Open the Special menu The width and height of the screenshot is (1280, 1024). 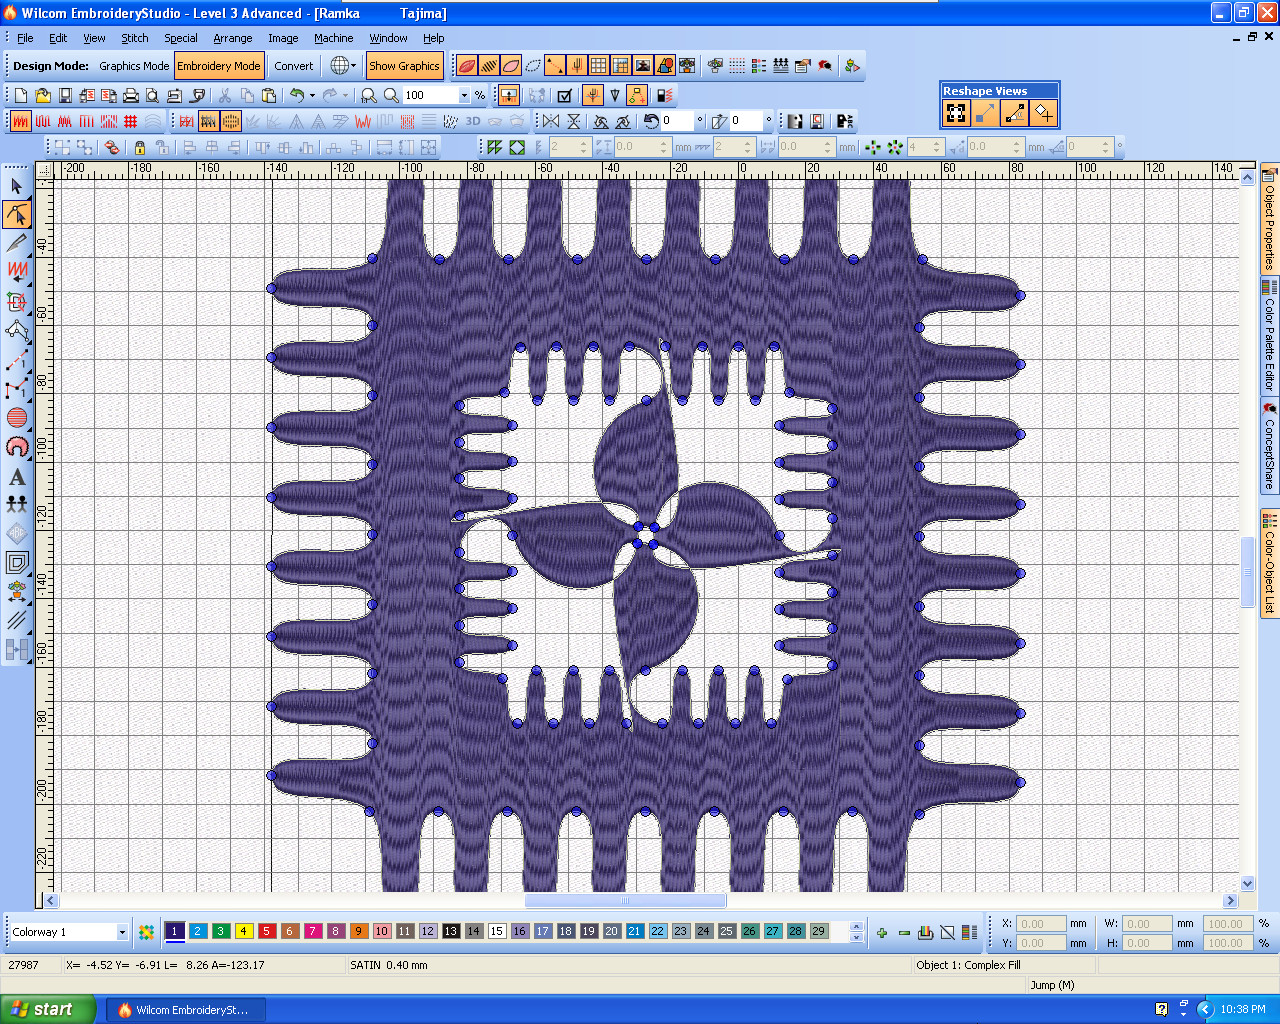tap(181, 38)
